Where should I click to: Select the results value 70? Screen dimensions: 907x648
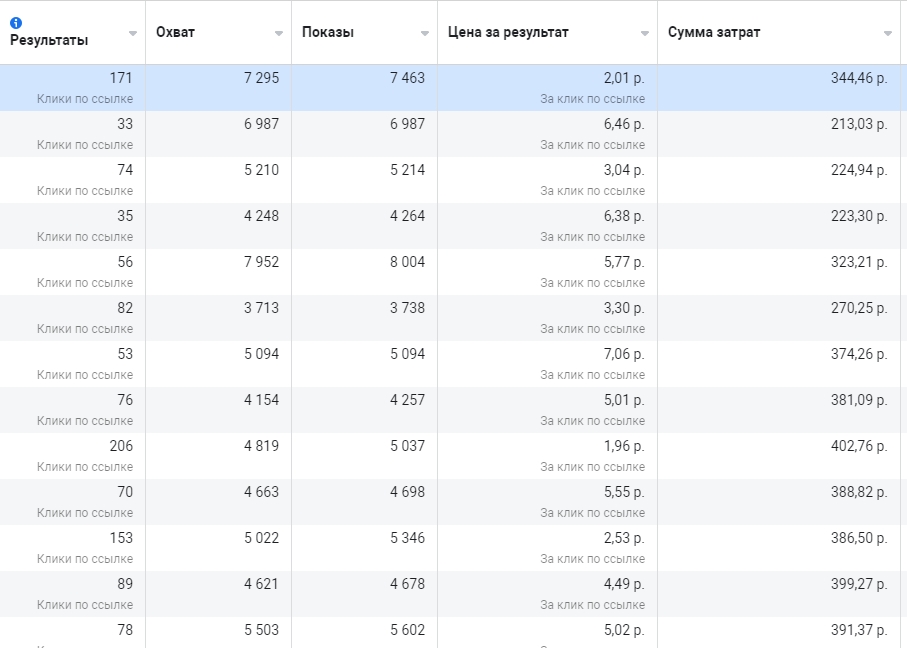click(125, 492)
